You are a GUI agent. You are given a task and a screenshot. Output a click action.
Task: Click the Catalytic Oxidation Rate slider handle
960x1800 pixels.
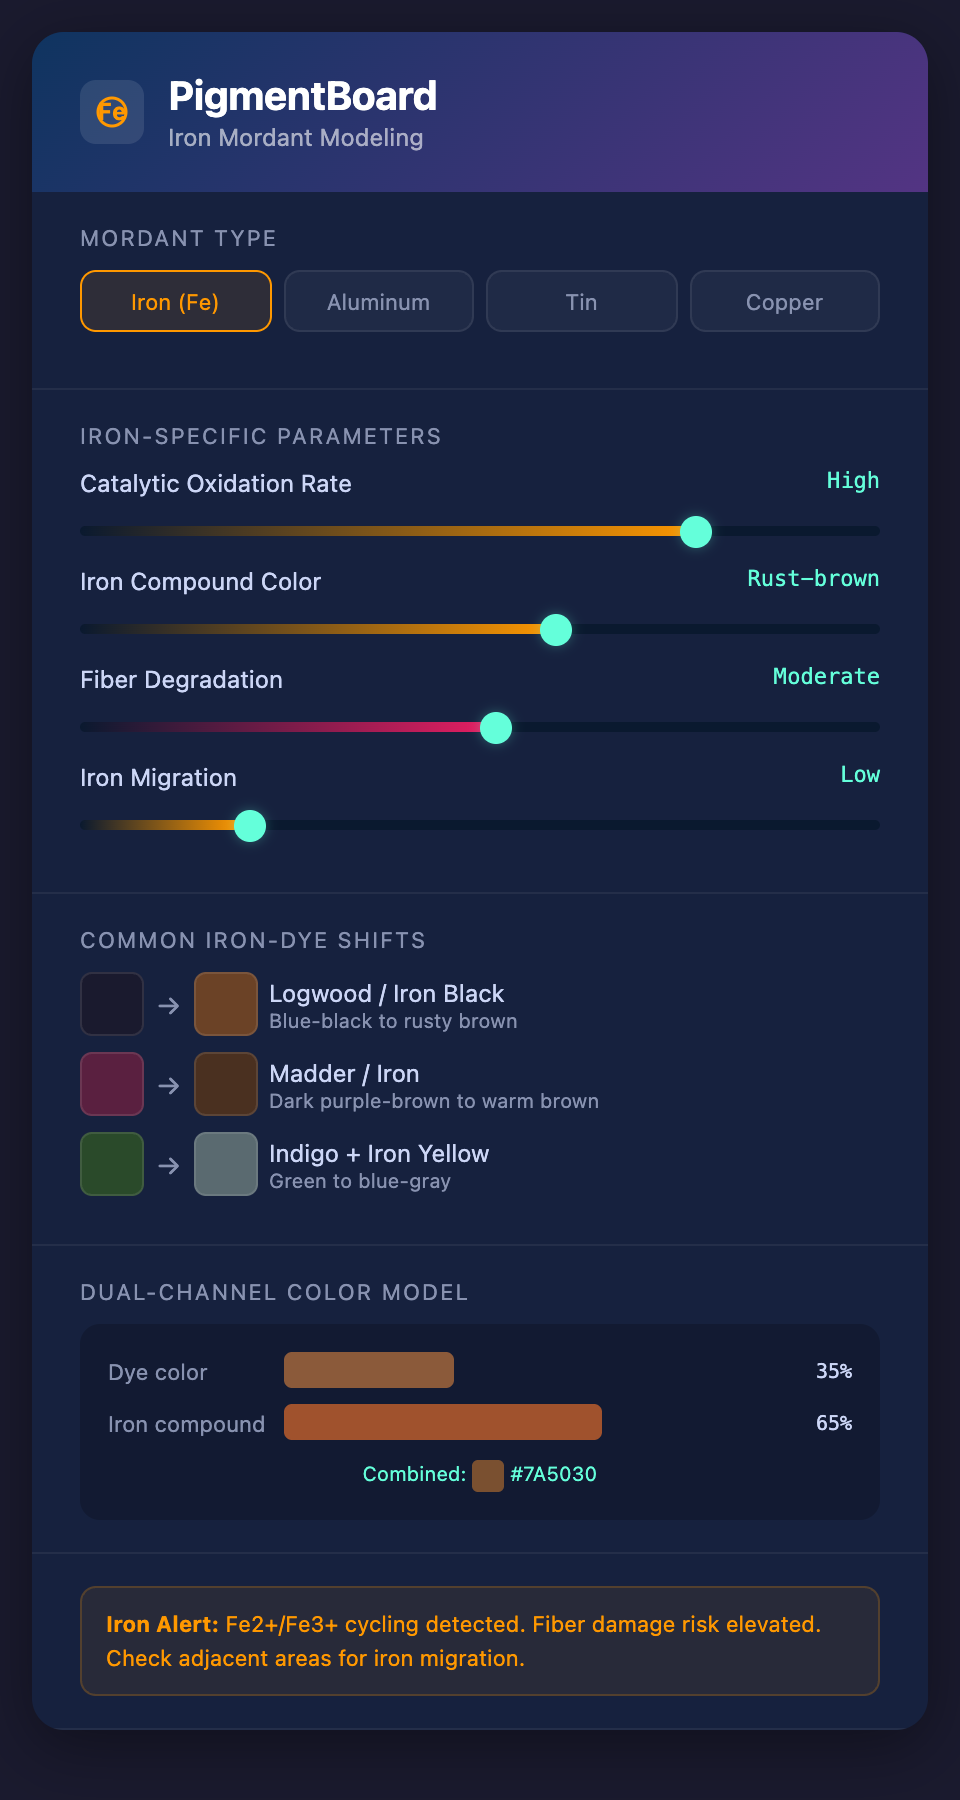coord(696,532)
